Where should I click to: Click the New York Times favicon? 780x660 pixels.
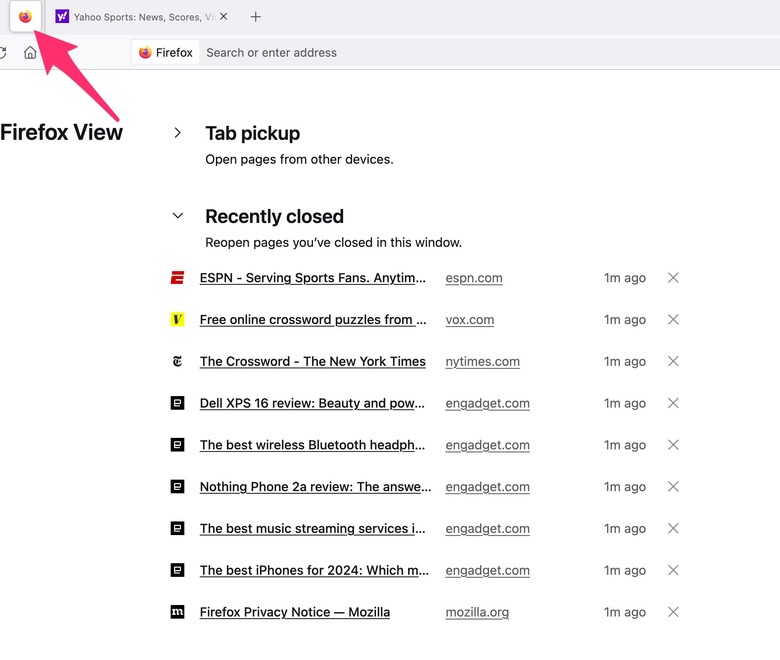click(x=178, y=361)
